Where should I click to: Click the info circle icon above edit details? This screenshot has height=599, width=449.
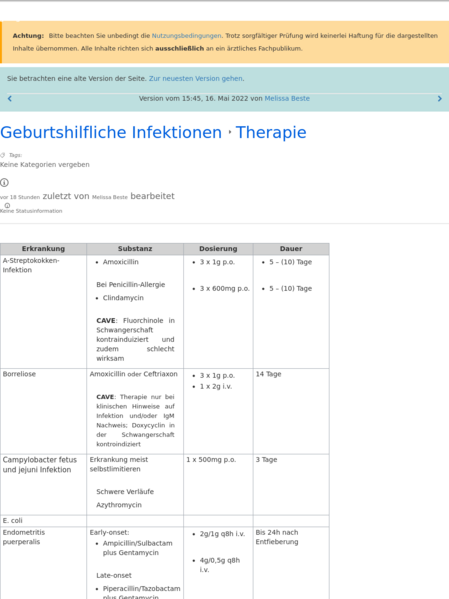pyautogui.click(x=4, y=183)
